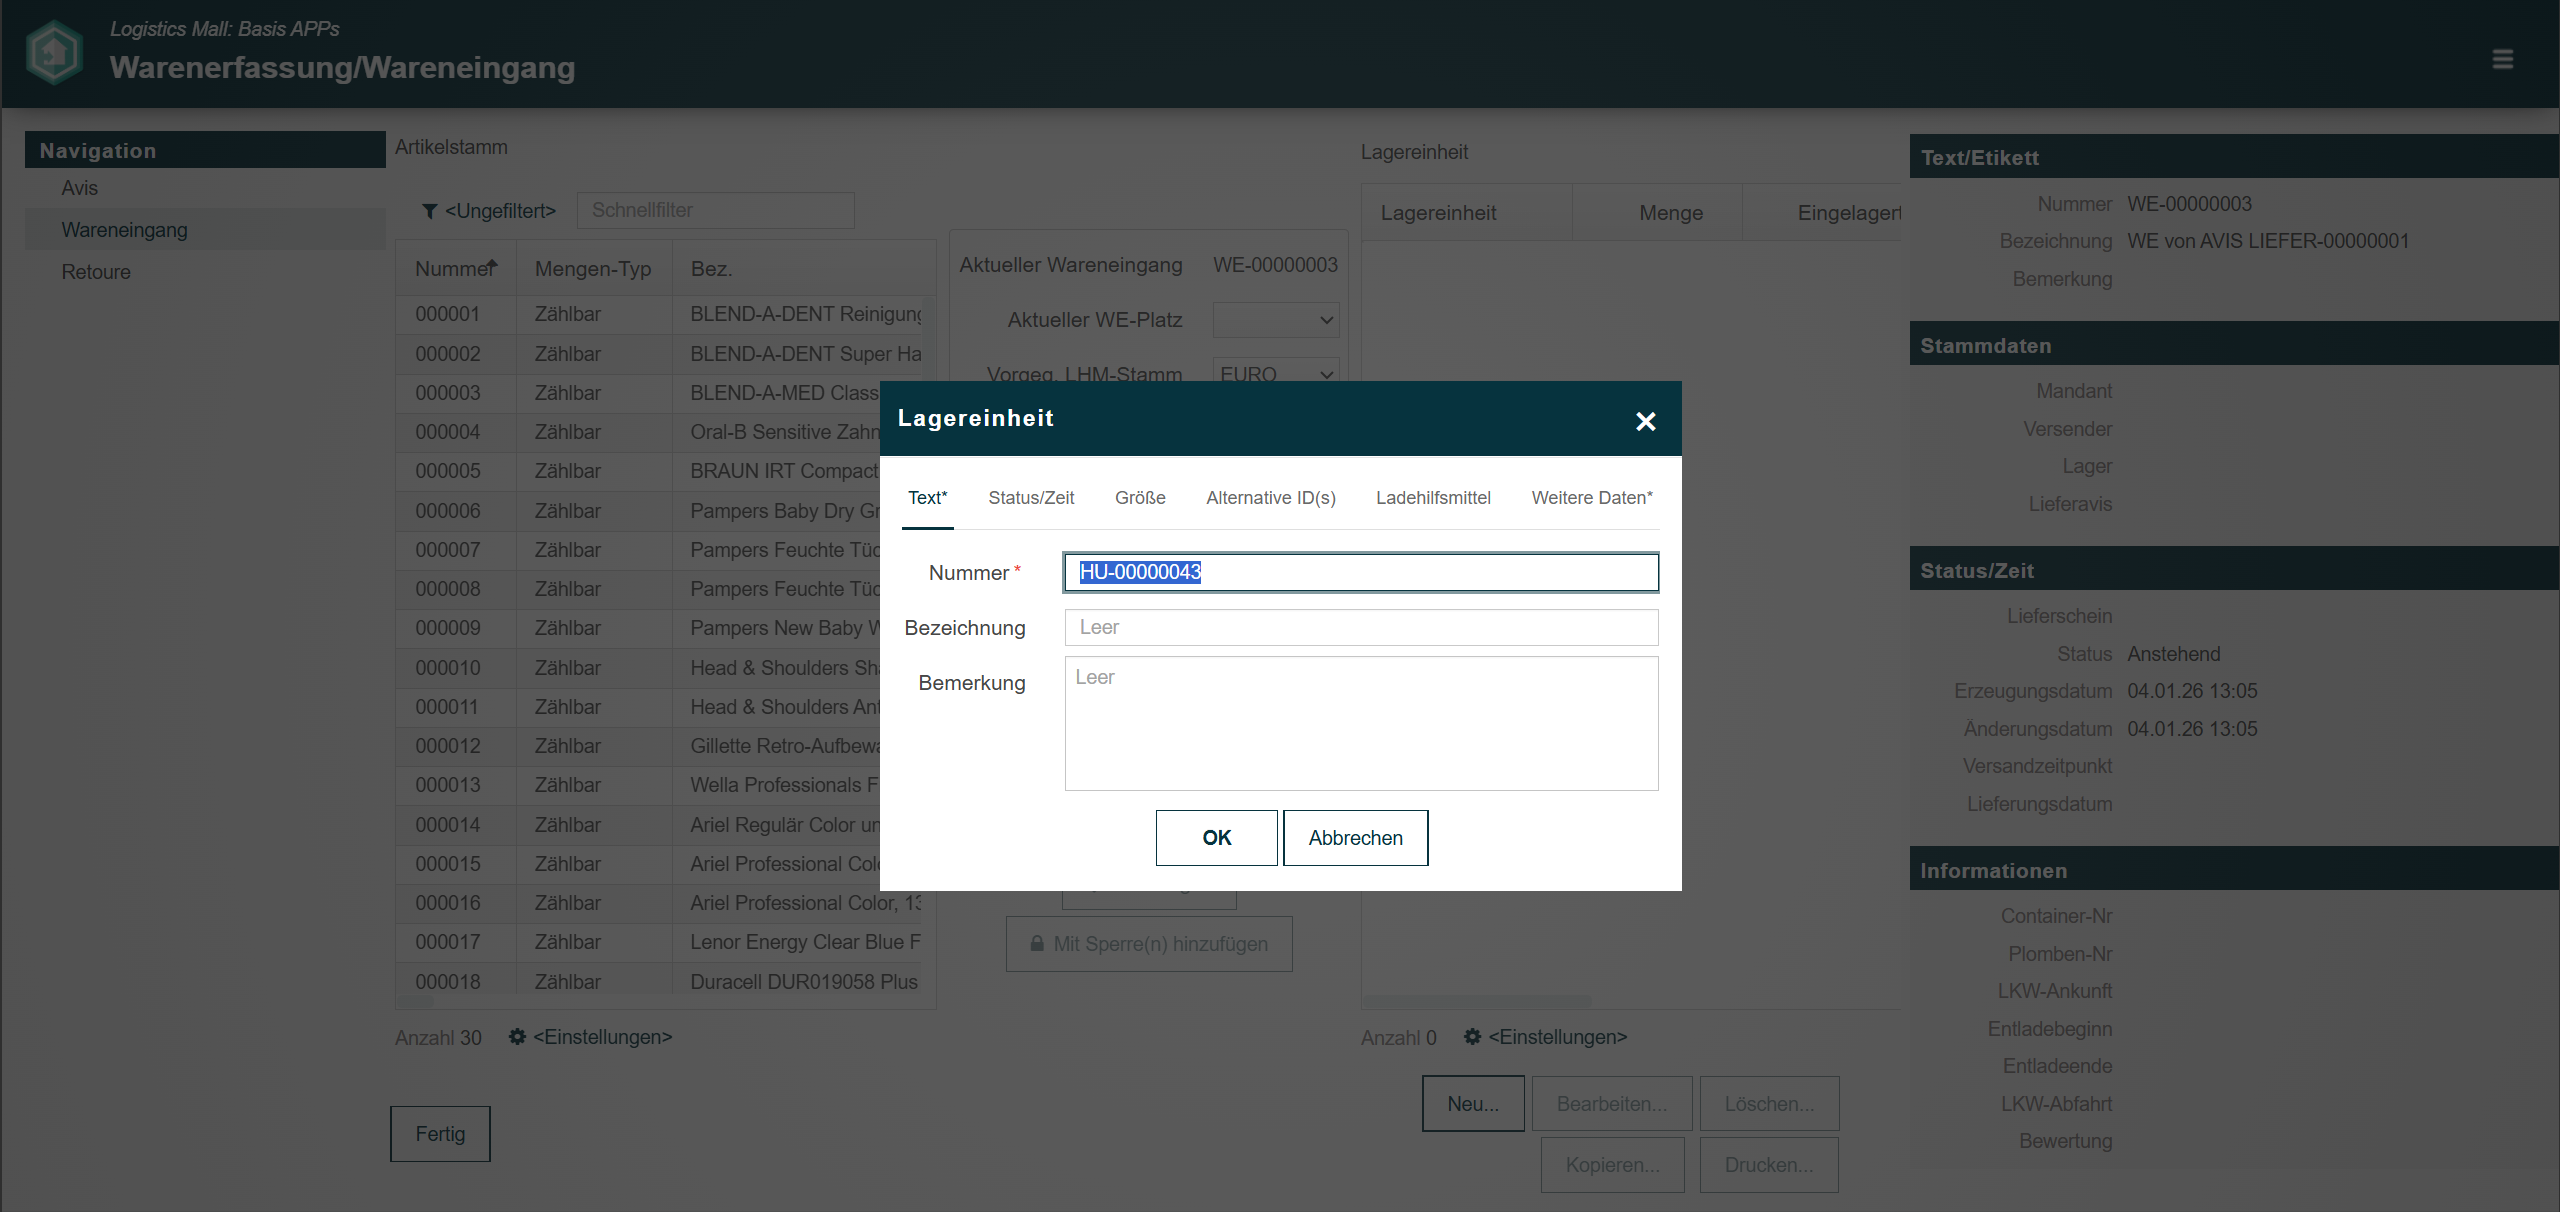
Task: Switch to the Ladehilfsmittel tab
Action: click(1433, 498)
